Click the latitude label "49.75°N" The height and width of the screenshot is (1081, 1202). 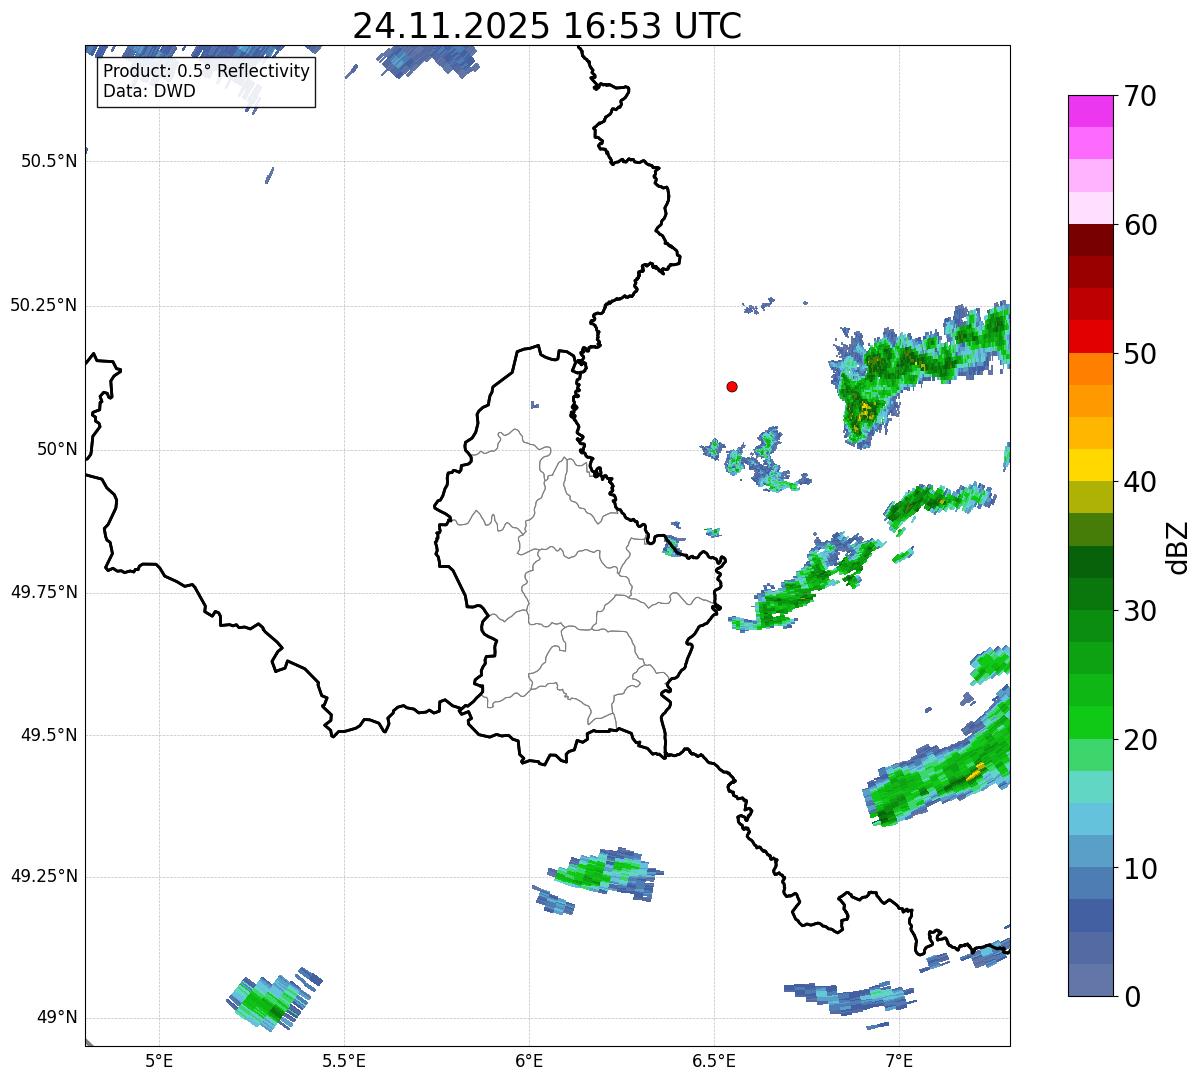coord(44,592)
